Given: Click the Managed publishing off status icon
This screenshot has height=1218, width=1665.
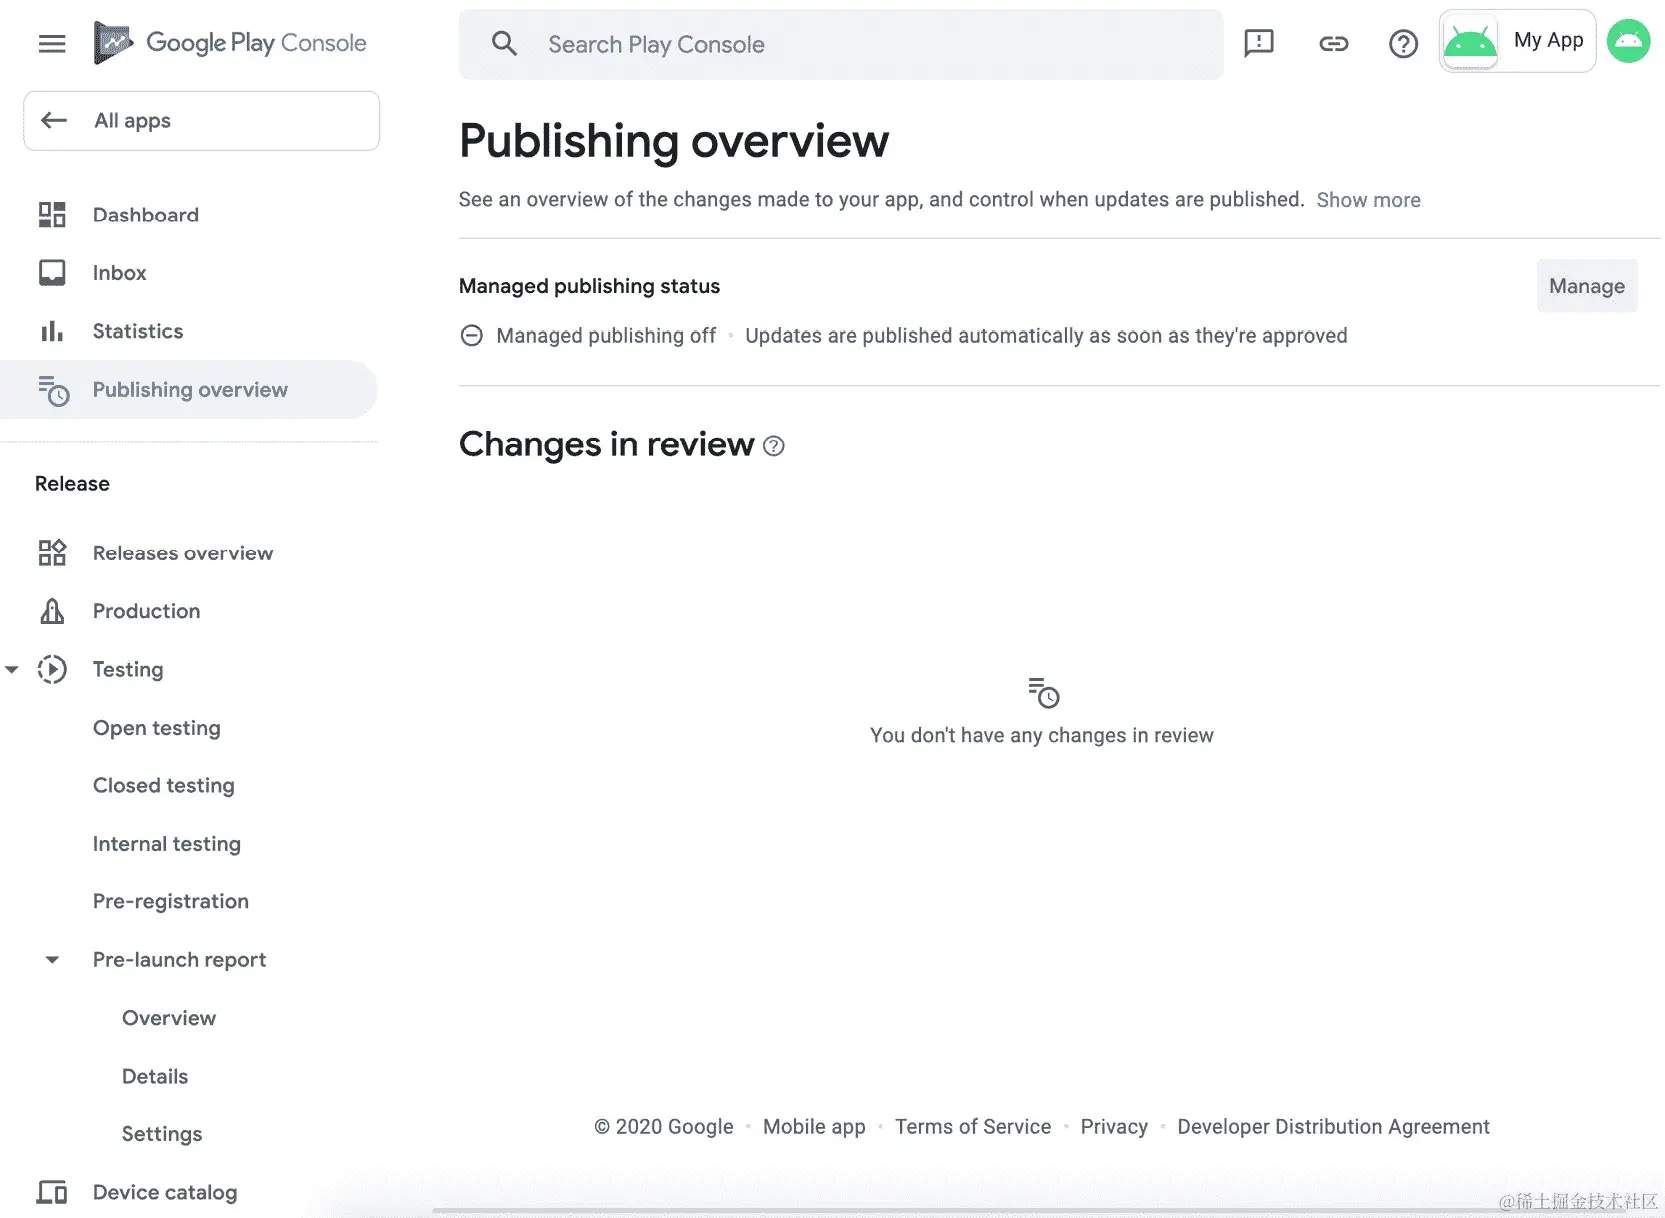Looking at the screenshot, I should click(472, 336).
